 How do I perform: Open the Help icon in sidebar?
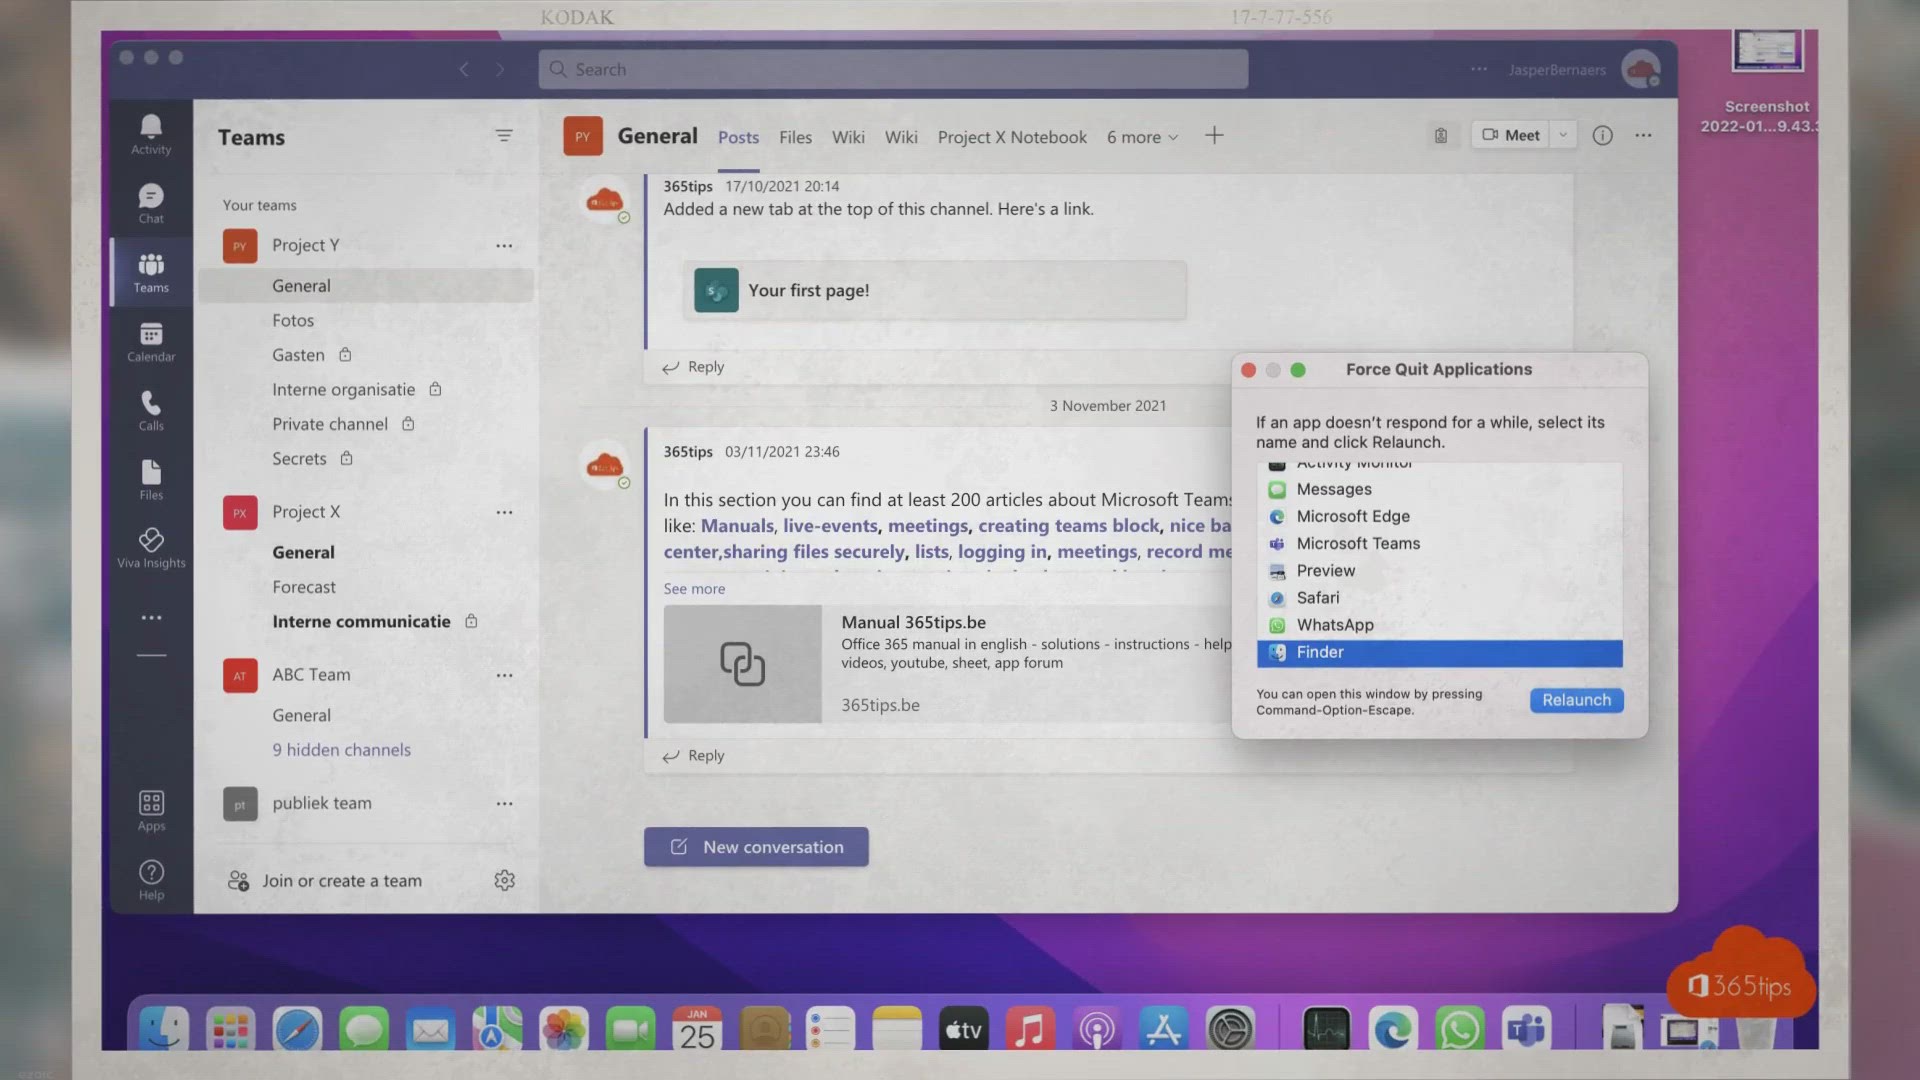(151, 880)
